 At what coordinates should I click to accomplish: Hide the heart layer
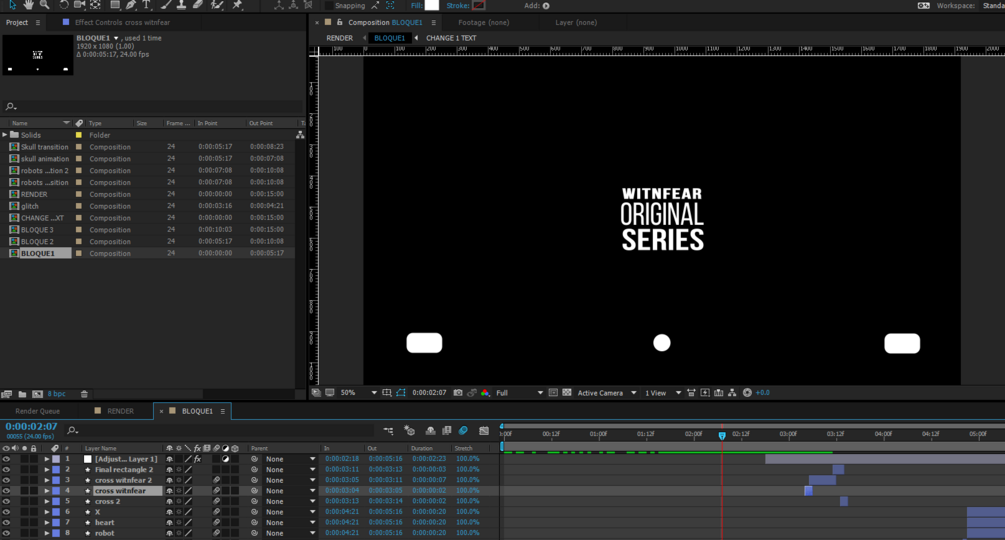point(6,523)
